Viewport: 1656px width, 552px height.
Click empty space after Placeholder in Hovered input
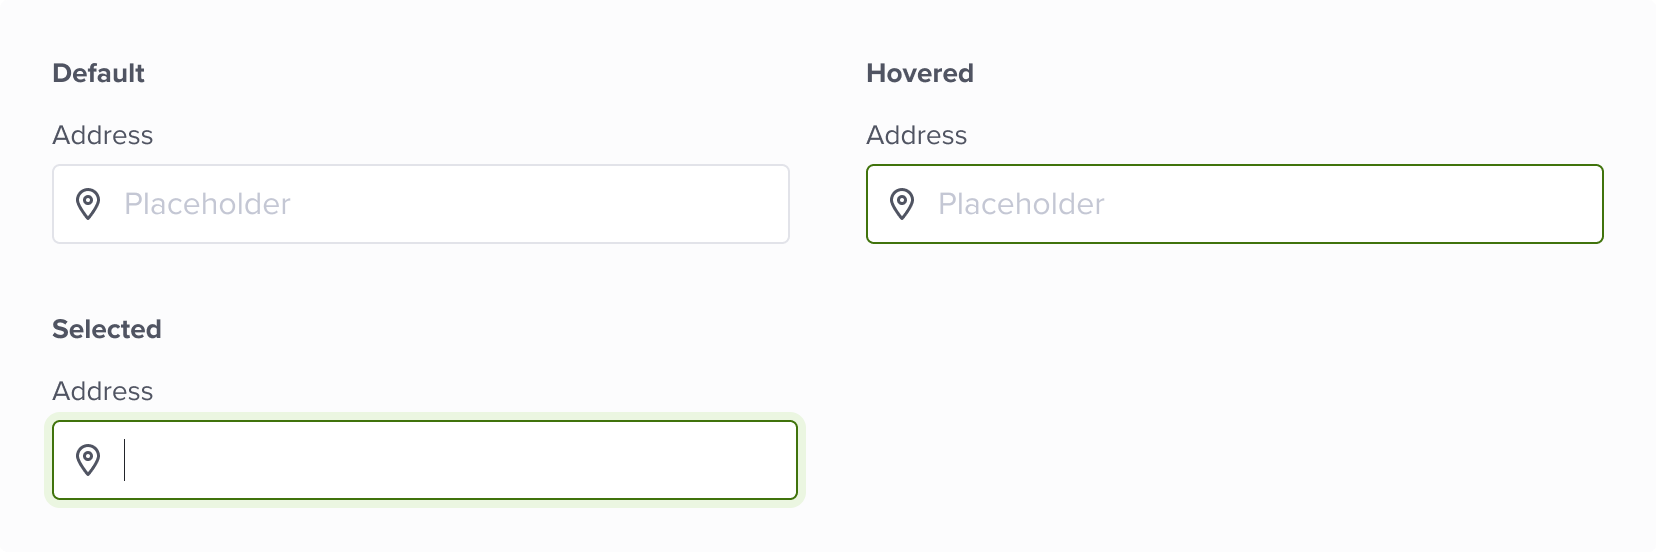1354,204
